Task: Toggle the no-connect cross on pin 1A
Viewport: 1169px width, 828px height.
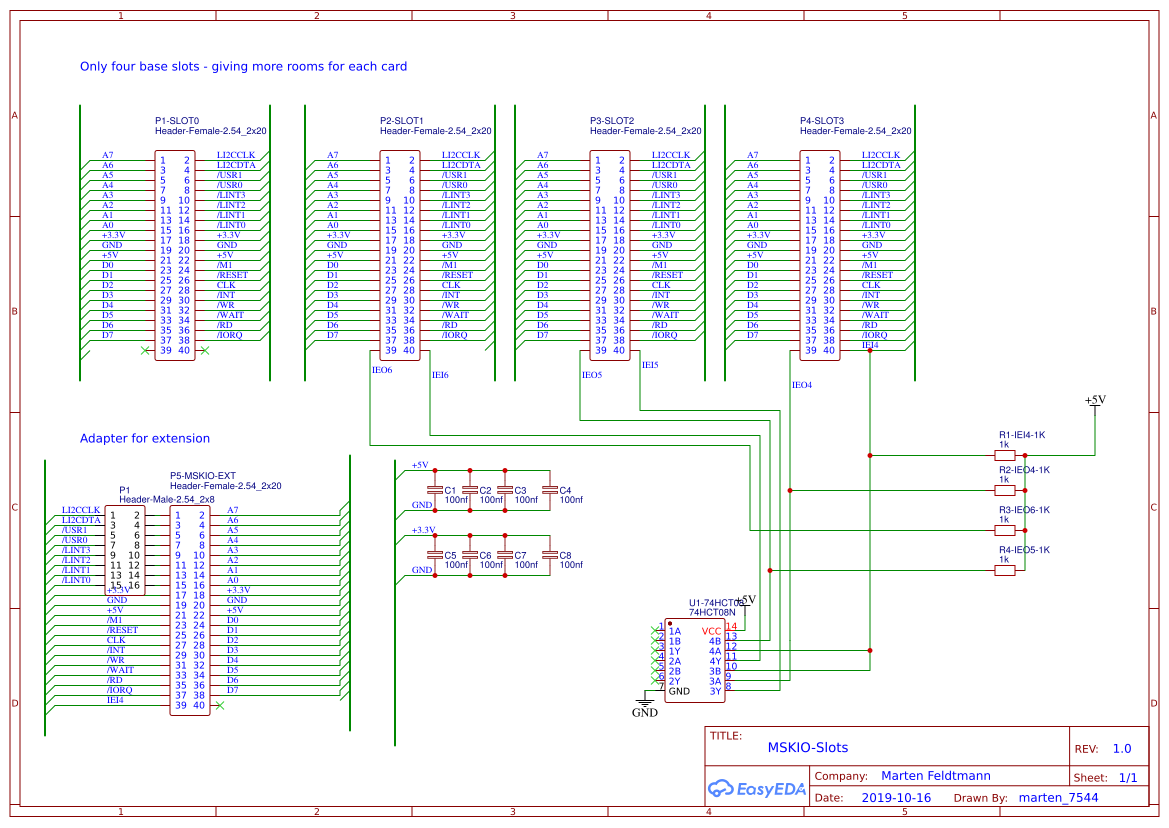Action: click(655, 629)
